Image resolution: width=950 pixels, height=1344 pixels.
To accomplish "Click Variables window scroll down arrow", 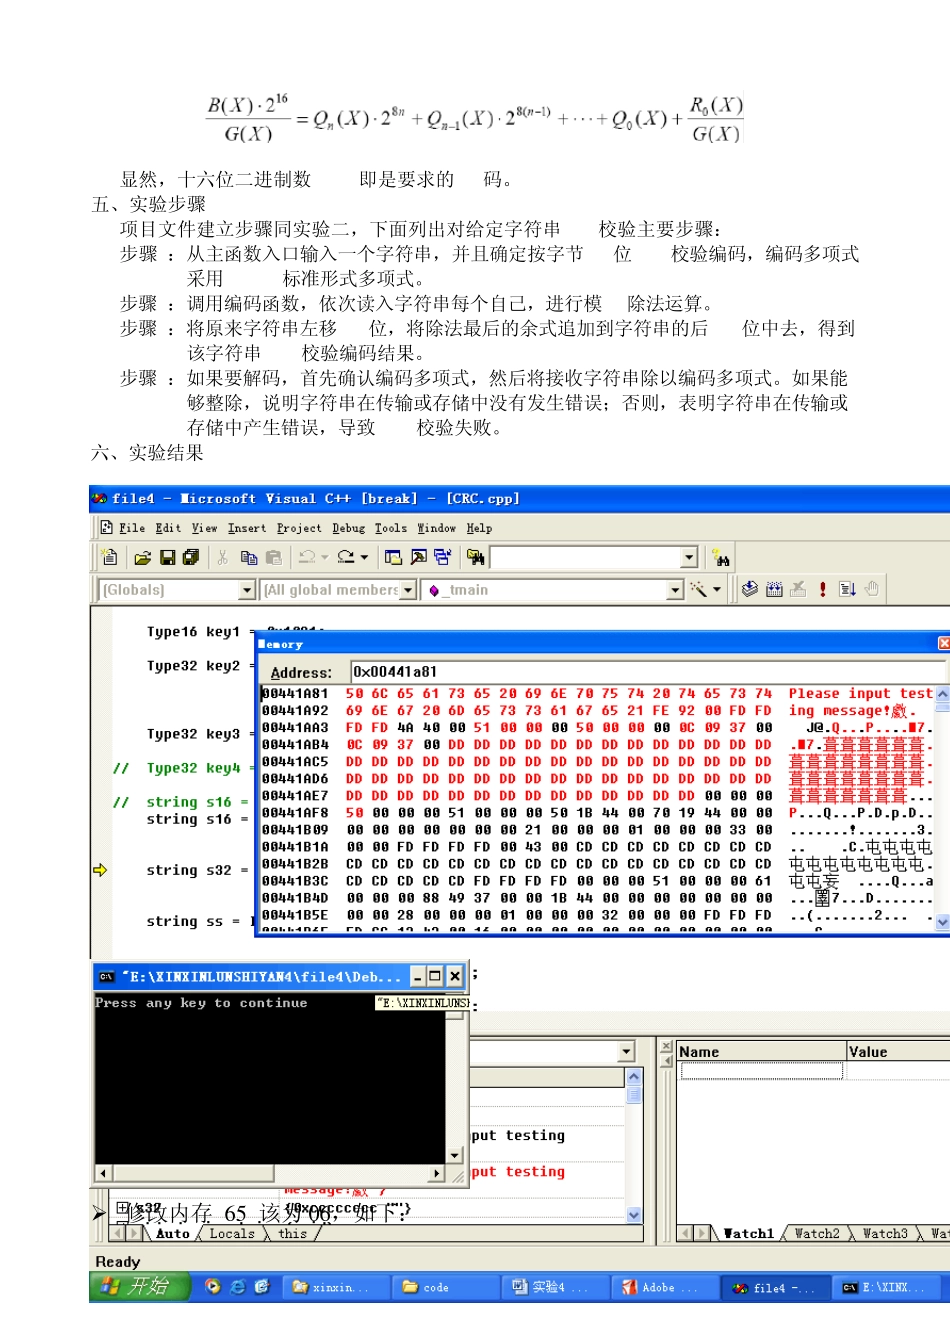I will (x=634, y=1214).
